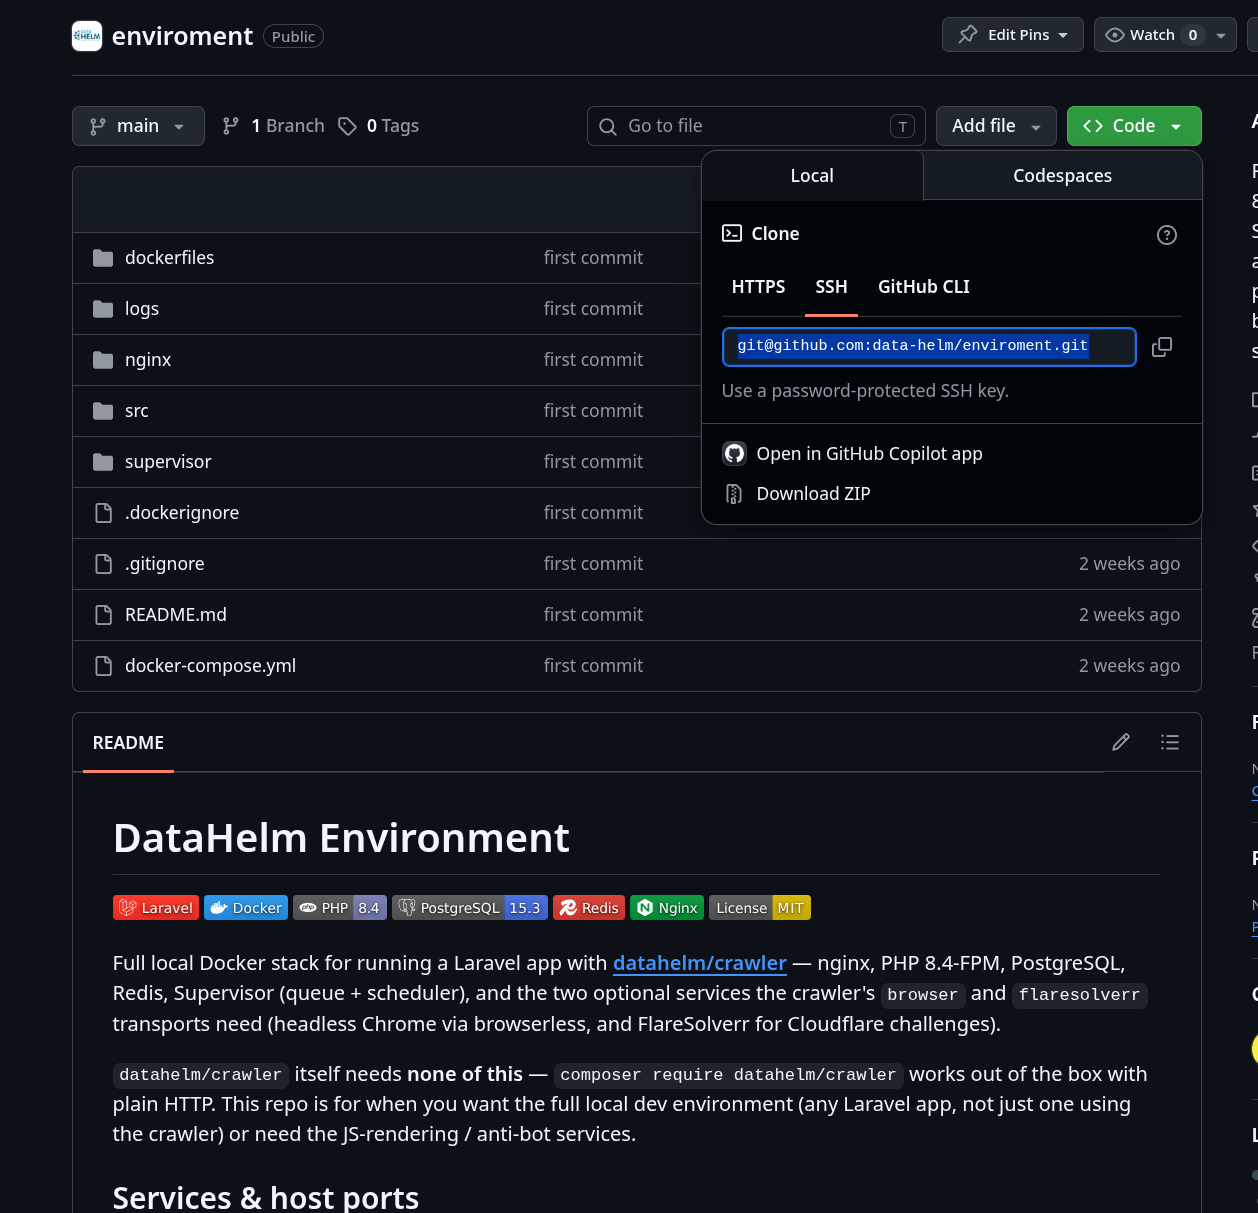1258x1213 pixels.
Task: Open the main branch selector dropdown
Action: click(x=138, y=126)
